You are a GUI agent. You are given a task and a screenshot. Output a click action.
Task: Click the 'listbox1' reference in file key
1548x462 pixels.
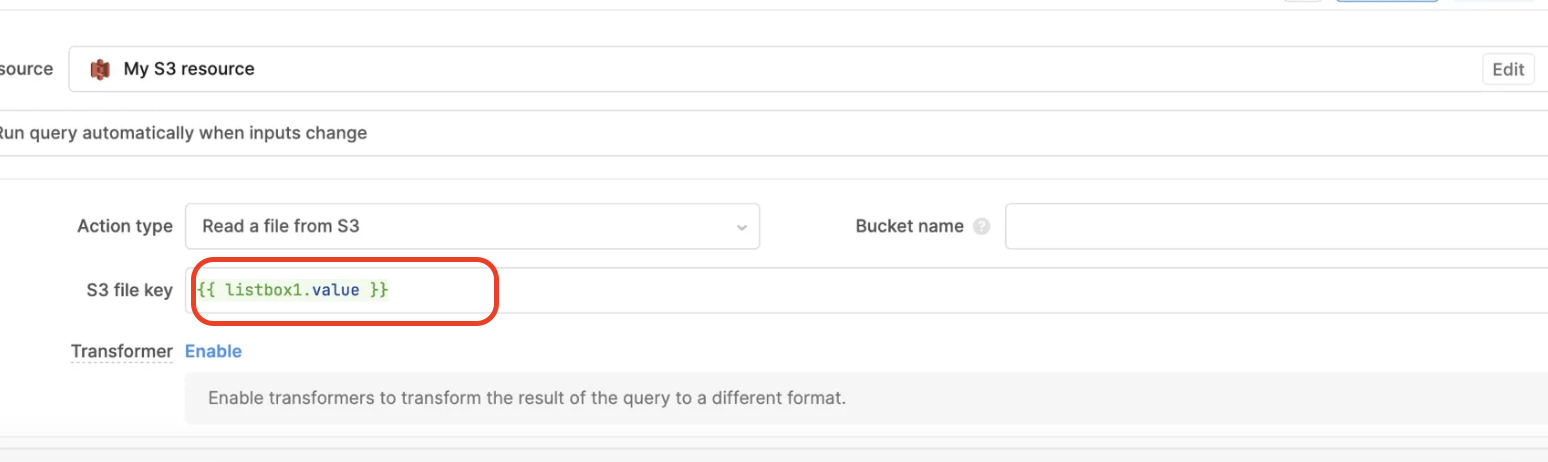coord(264,290)
